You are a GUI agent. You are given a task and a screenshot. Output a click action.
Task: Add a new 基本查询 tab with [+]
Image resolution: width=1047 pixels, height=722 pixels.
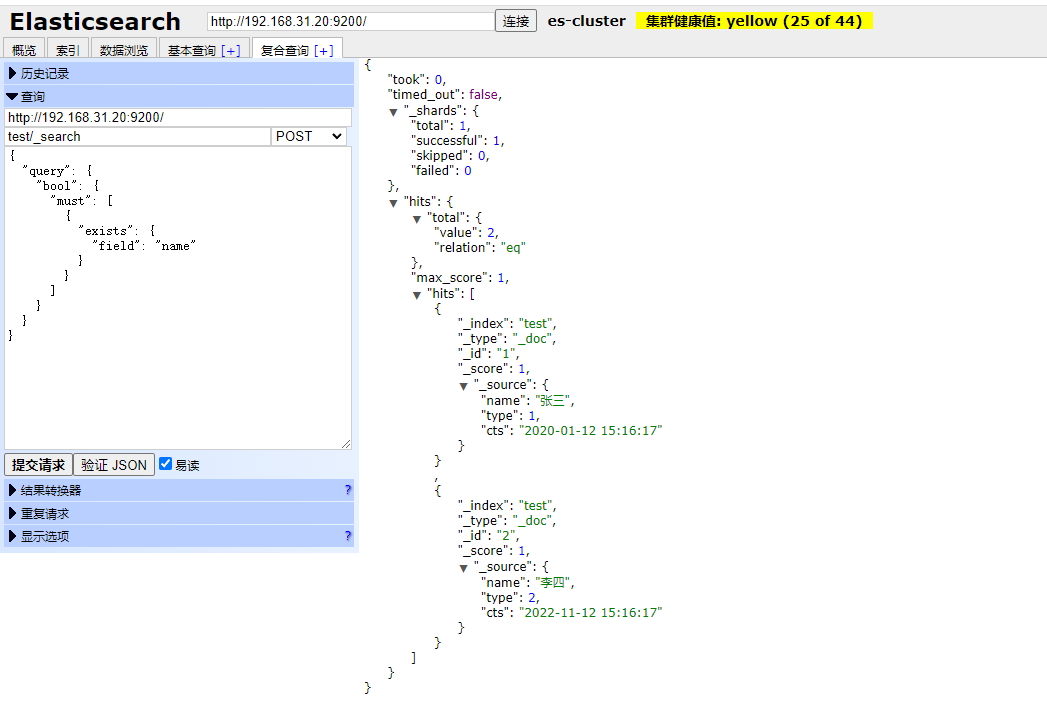[231, 51]
